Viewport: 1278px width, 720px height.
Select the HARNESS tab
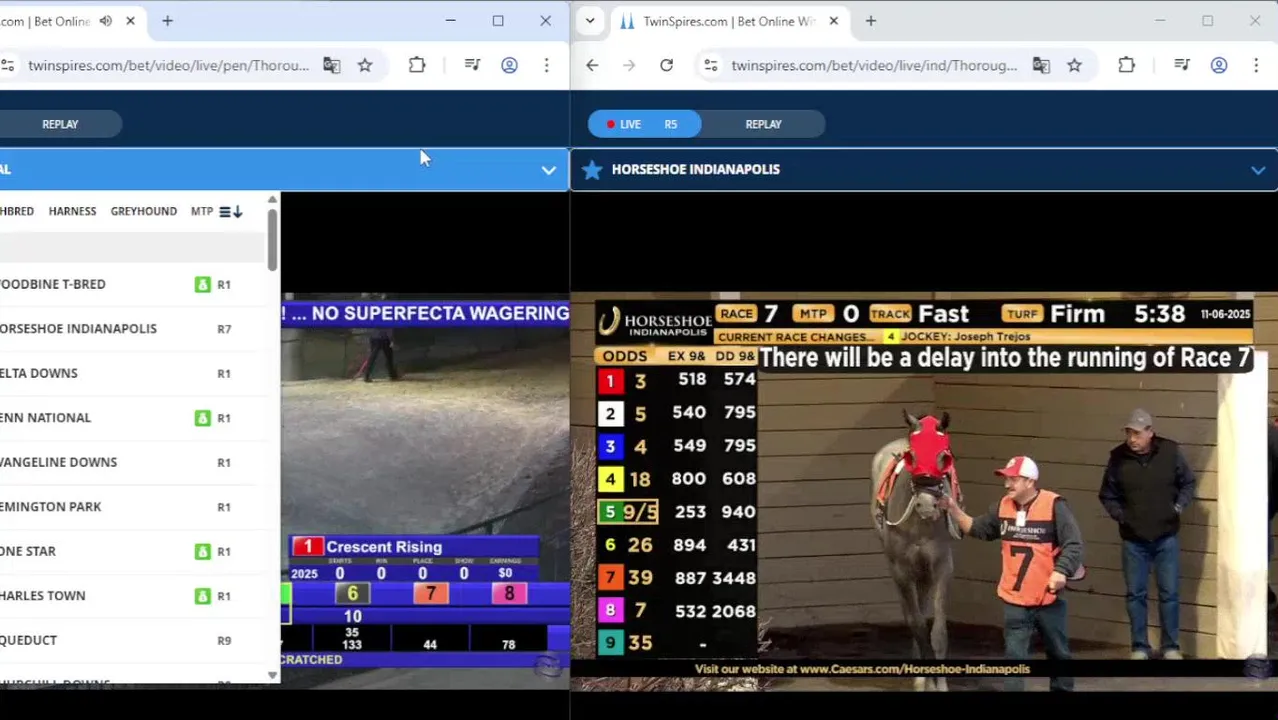[x=72, y=211]
